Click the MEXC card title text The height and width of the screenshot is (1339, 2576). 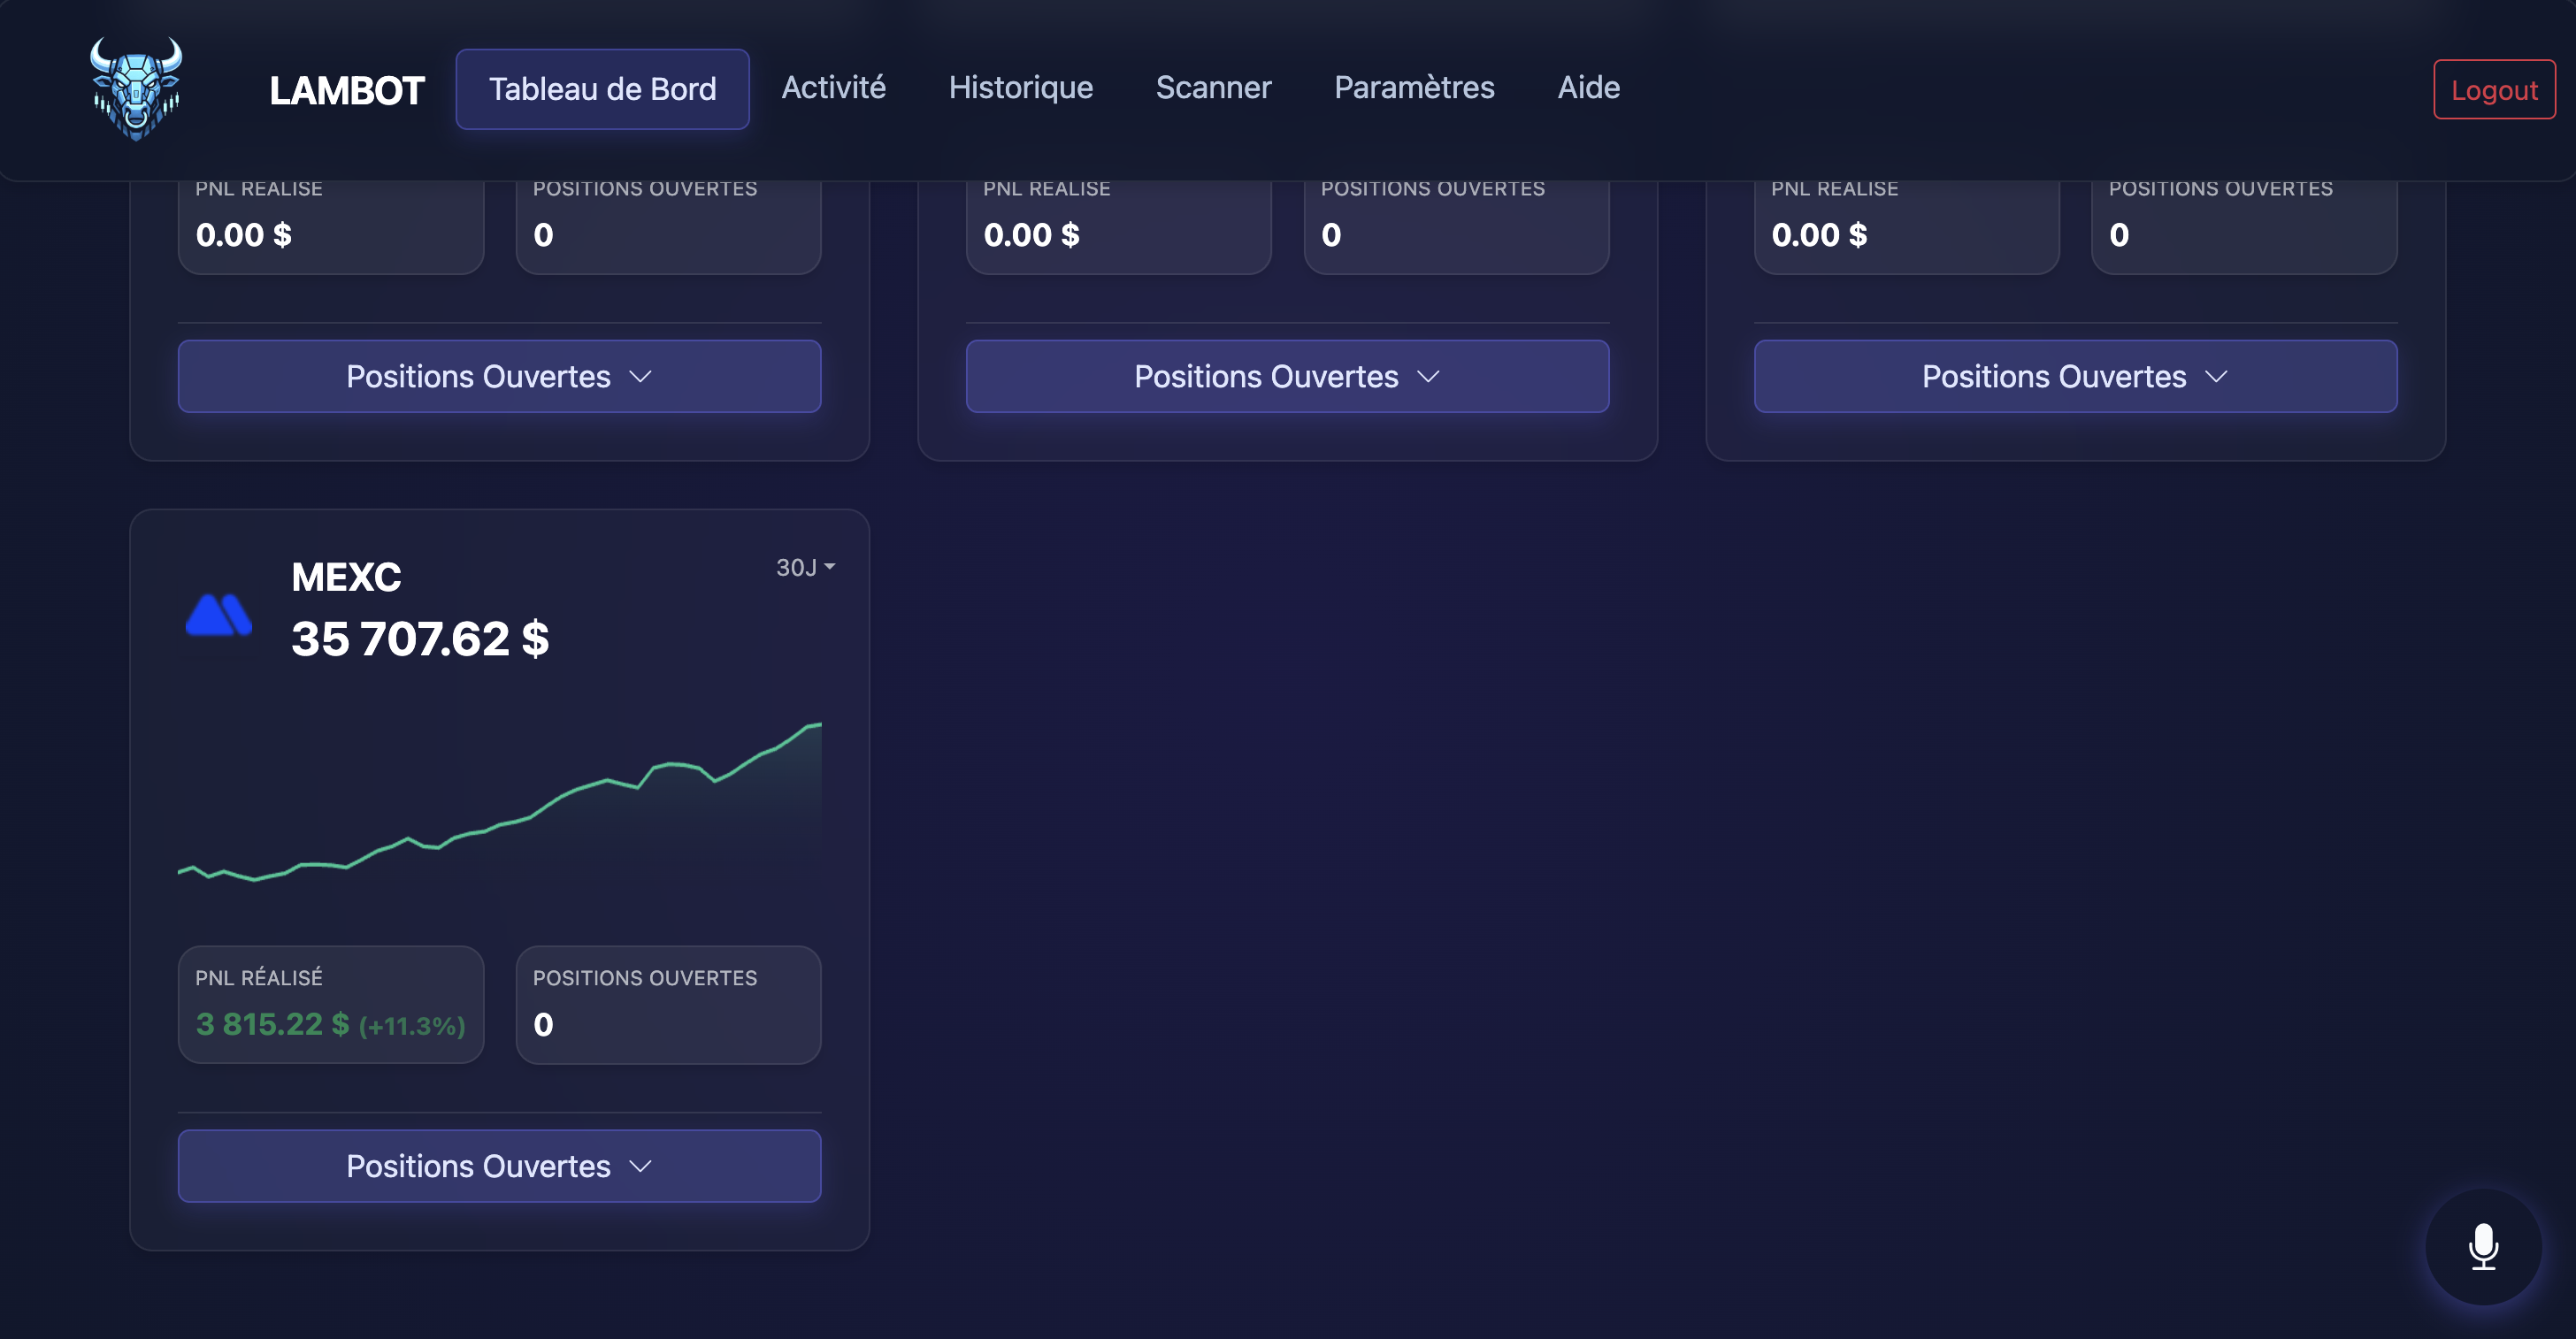click(346, 577)
